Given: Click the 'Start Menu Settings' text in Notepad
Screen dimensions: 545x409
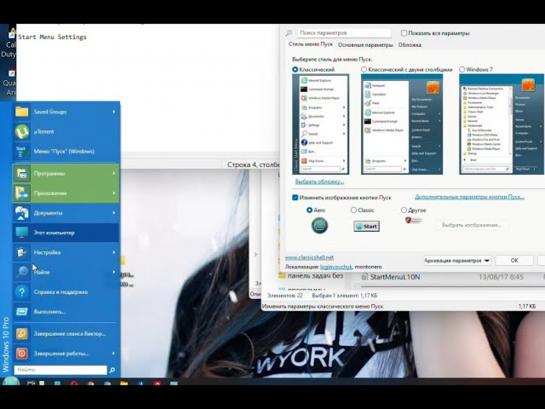Looking at the screenshot, I should point(52,37).
